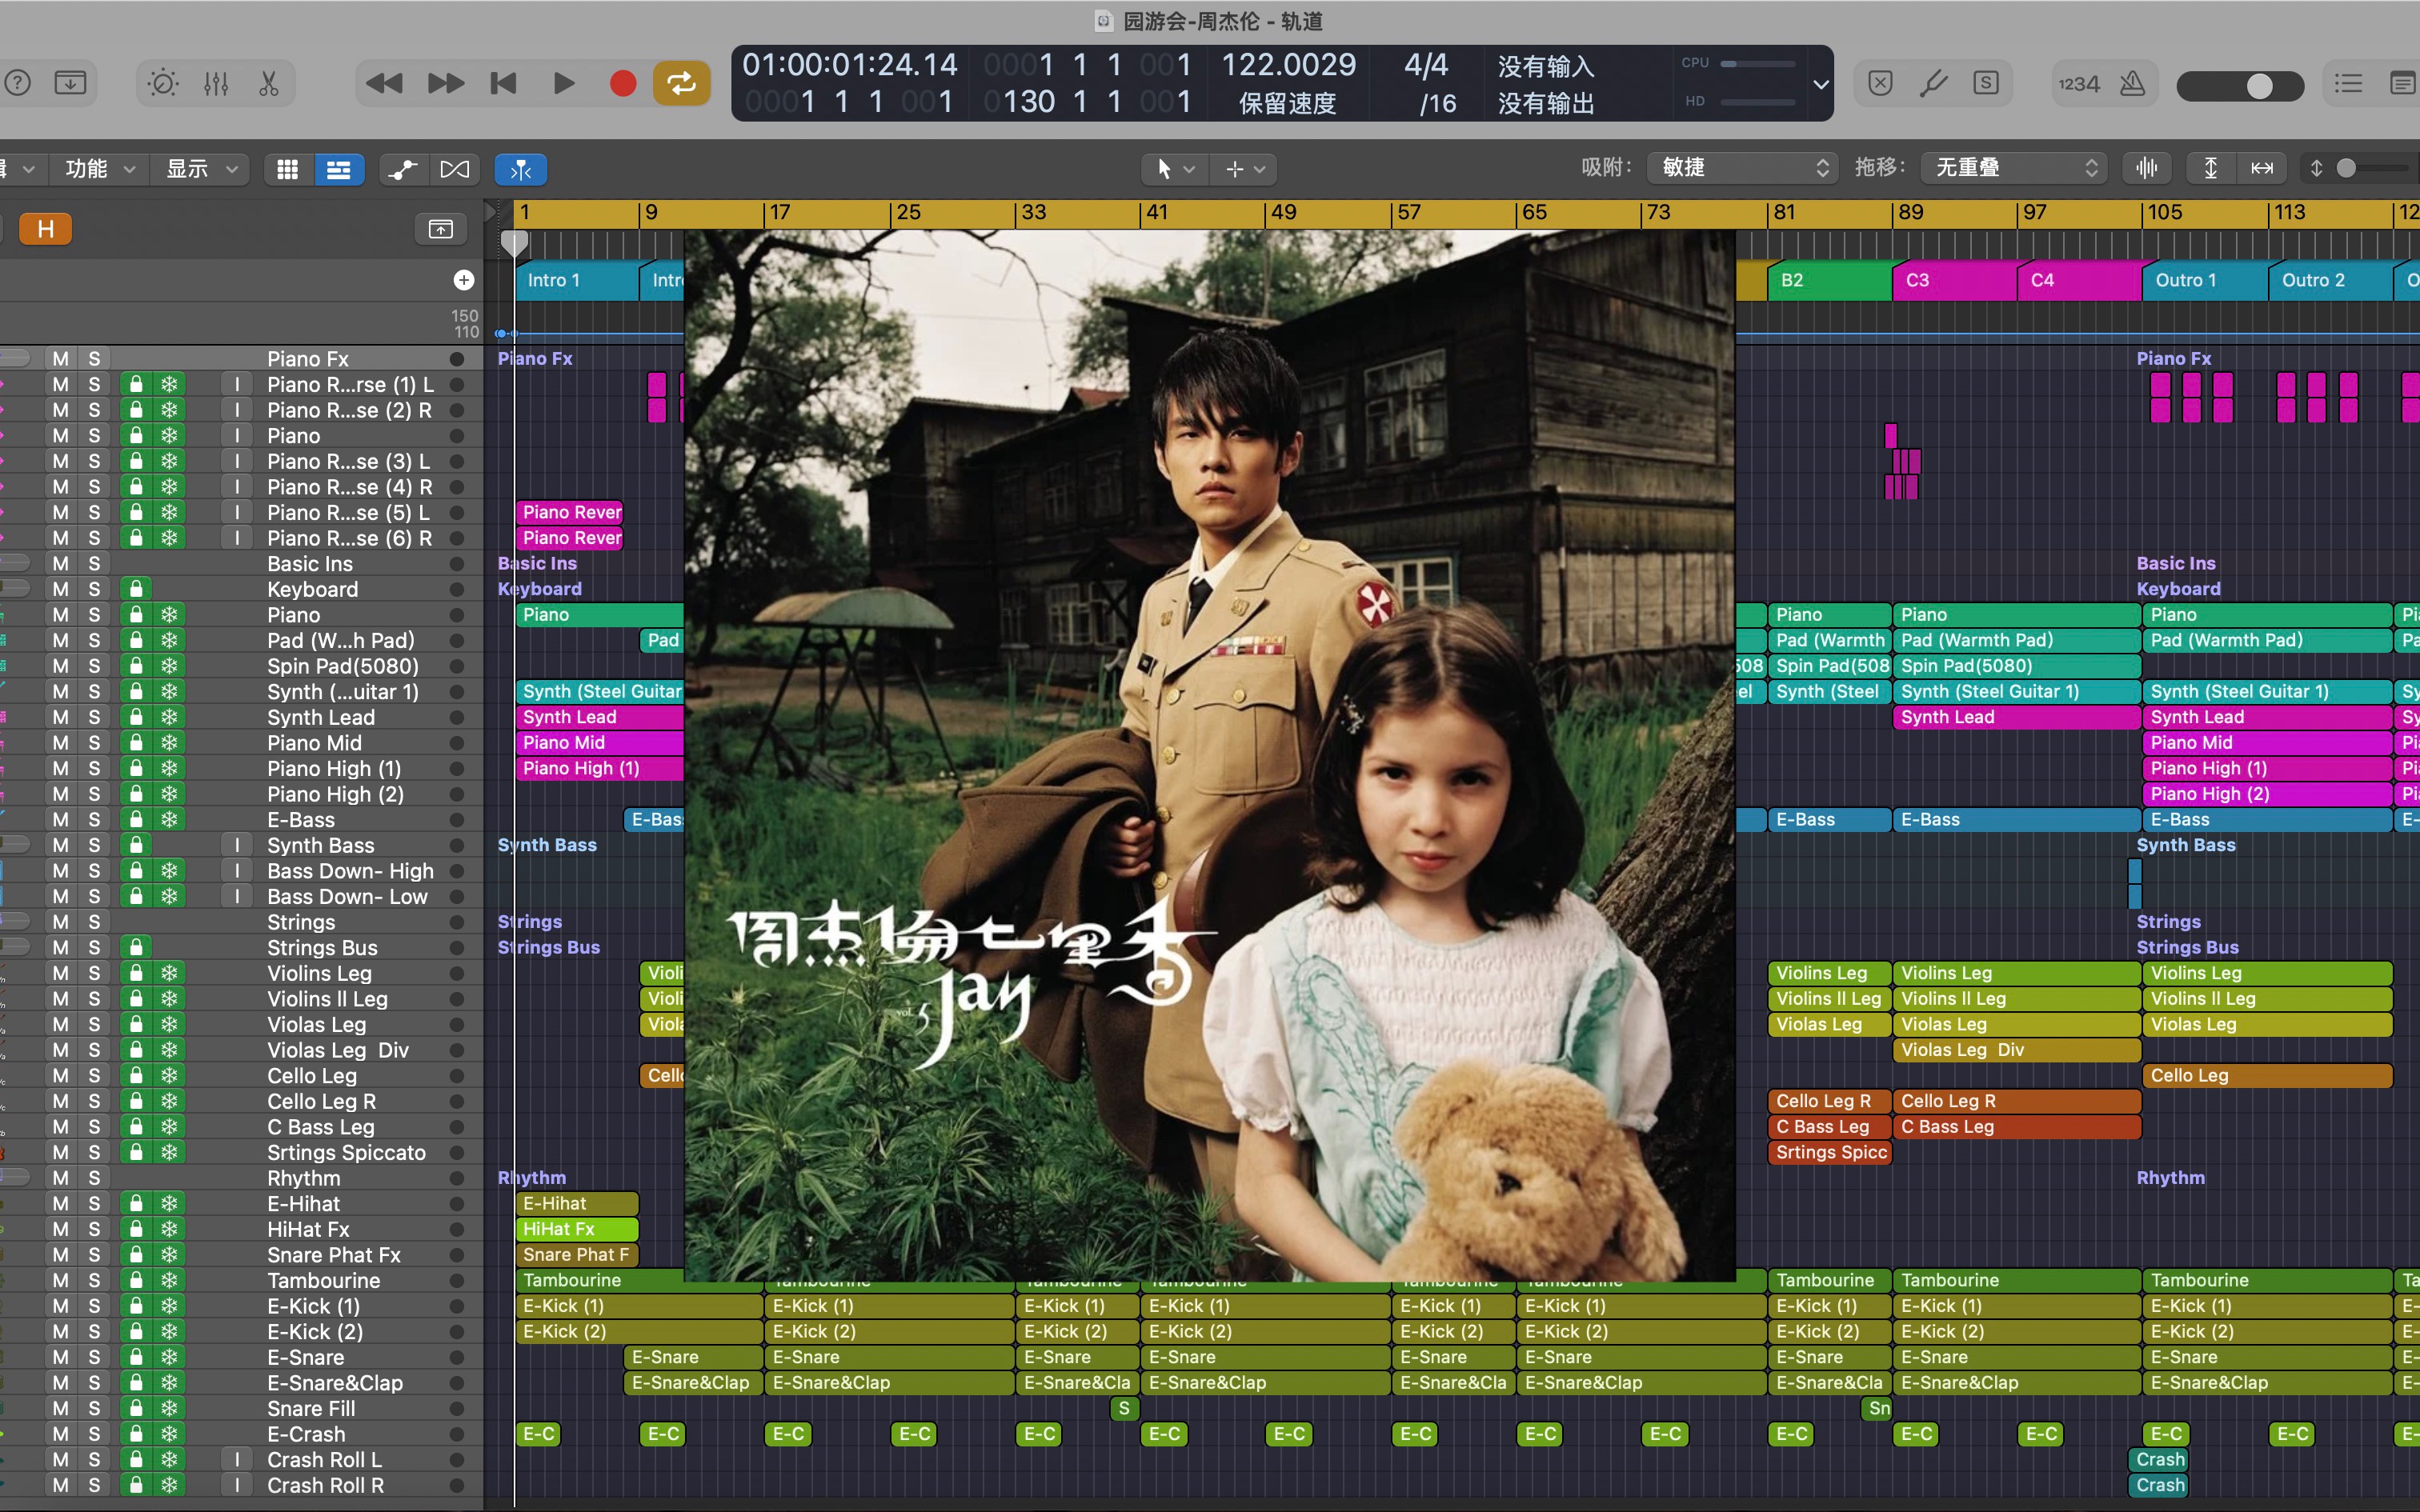Start playback with the Play button
The width and height of the screenshot is (2420, 1512).
pos(563,84)
